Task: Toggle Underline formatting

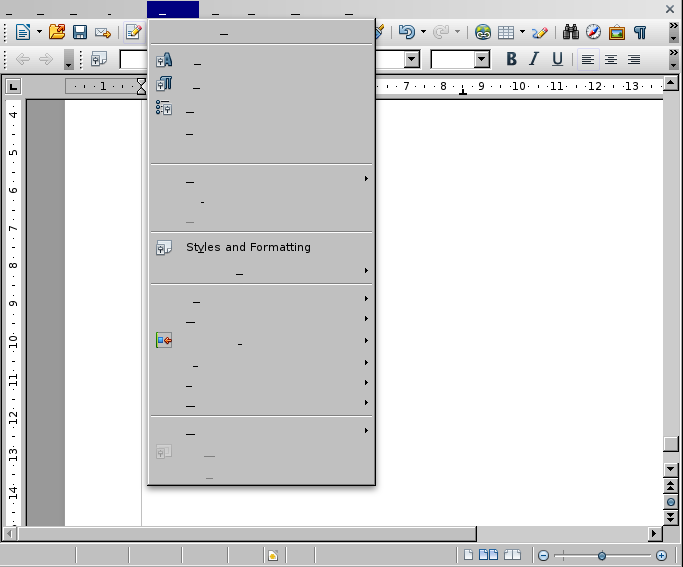Action: [557, 60]
